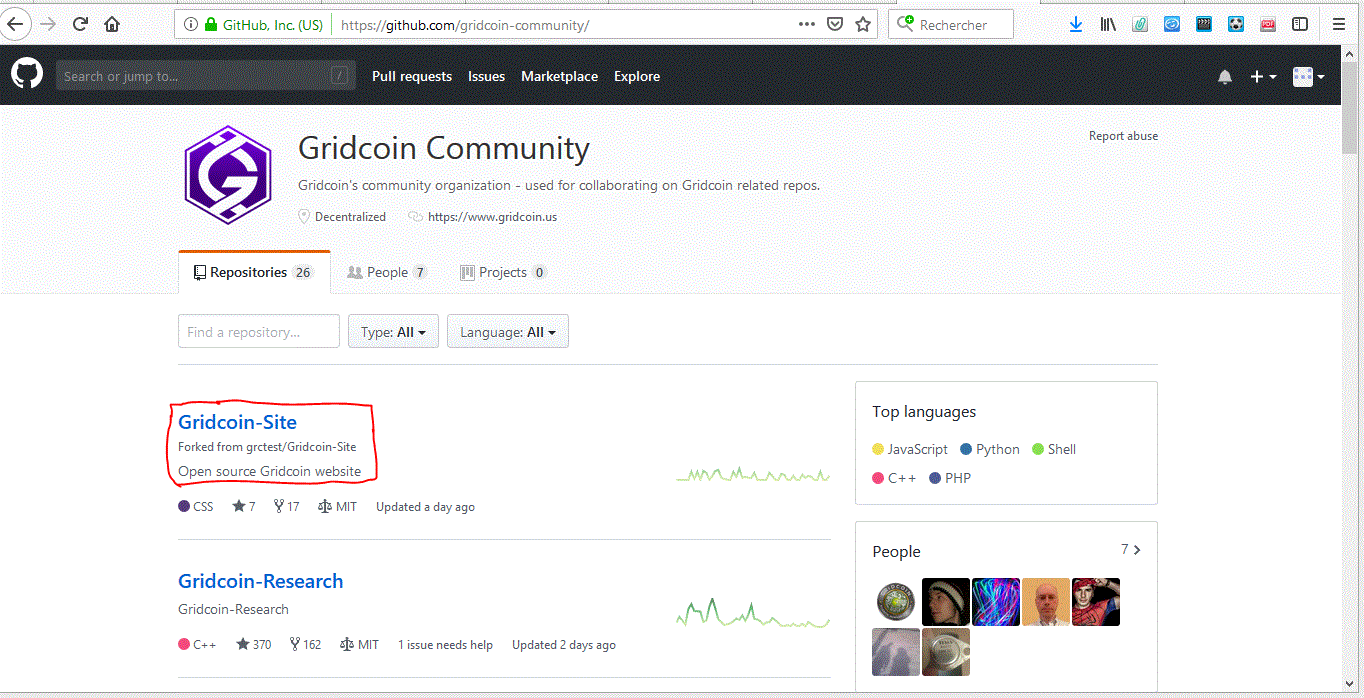Open Issues in GitHub header
This screenshot has height=698, width=1364.
486,76
